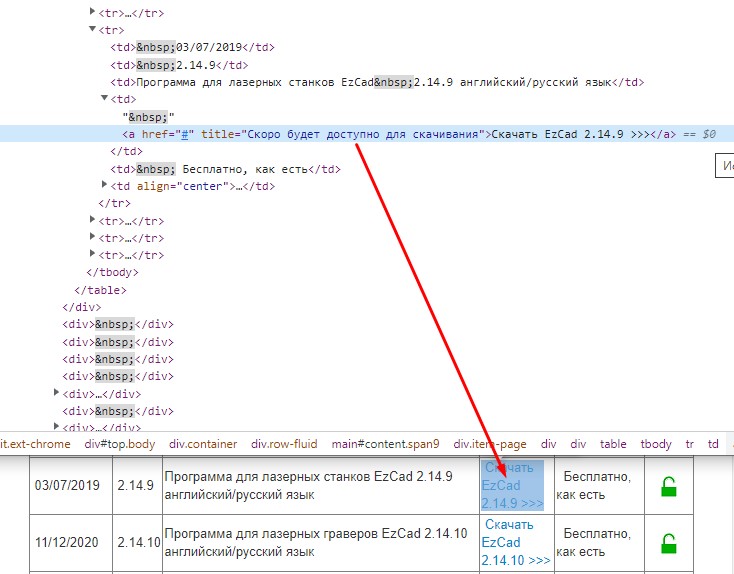Click the green unlock icon in the 2.14.10 row
This screenshot has height=574, width=734.
[668, 544]
